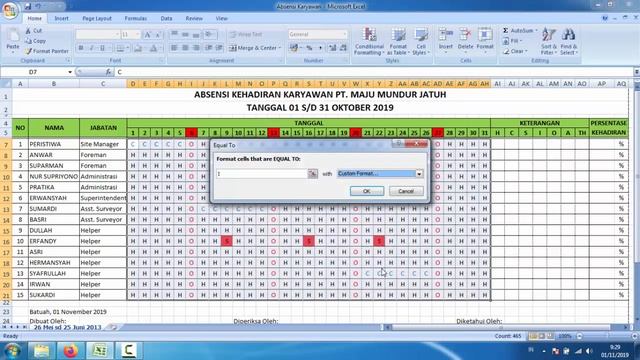The width and height of the screenshot is (640, 360).
Task: Toggle Italic formatting
Action: (x=91, y=48)
